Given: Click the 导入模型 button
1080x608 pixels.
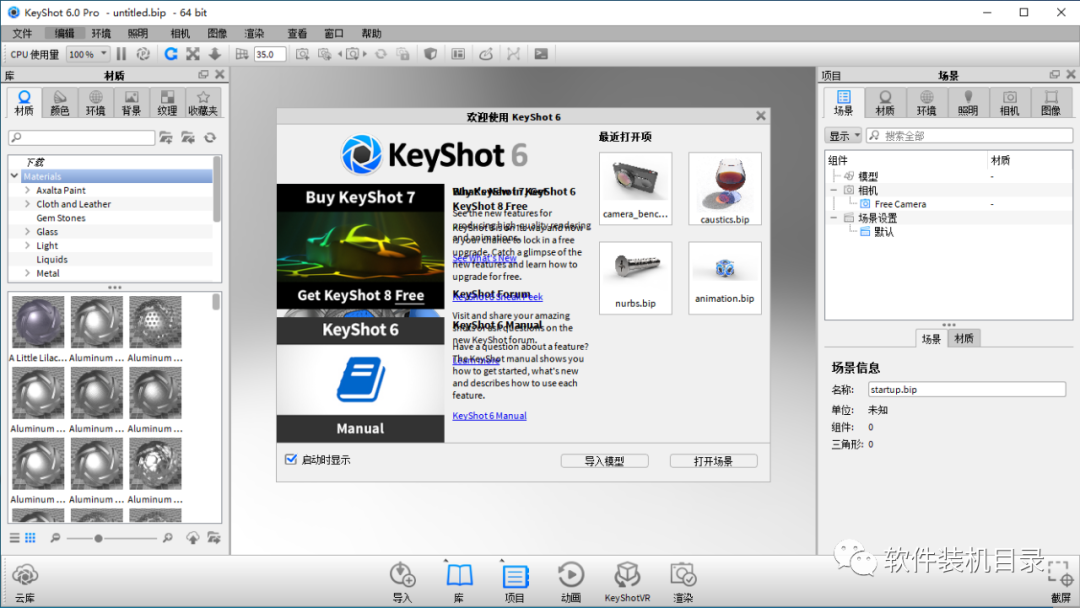Looking at the screenshot, I should point(604,461).
